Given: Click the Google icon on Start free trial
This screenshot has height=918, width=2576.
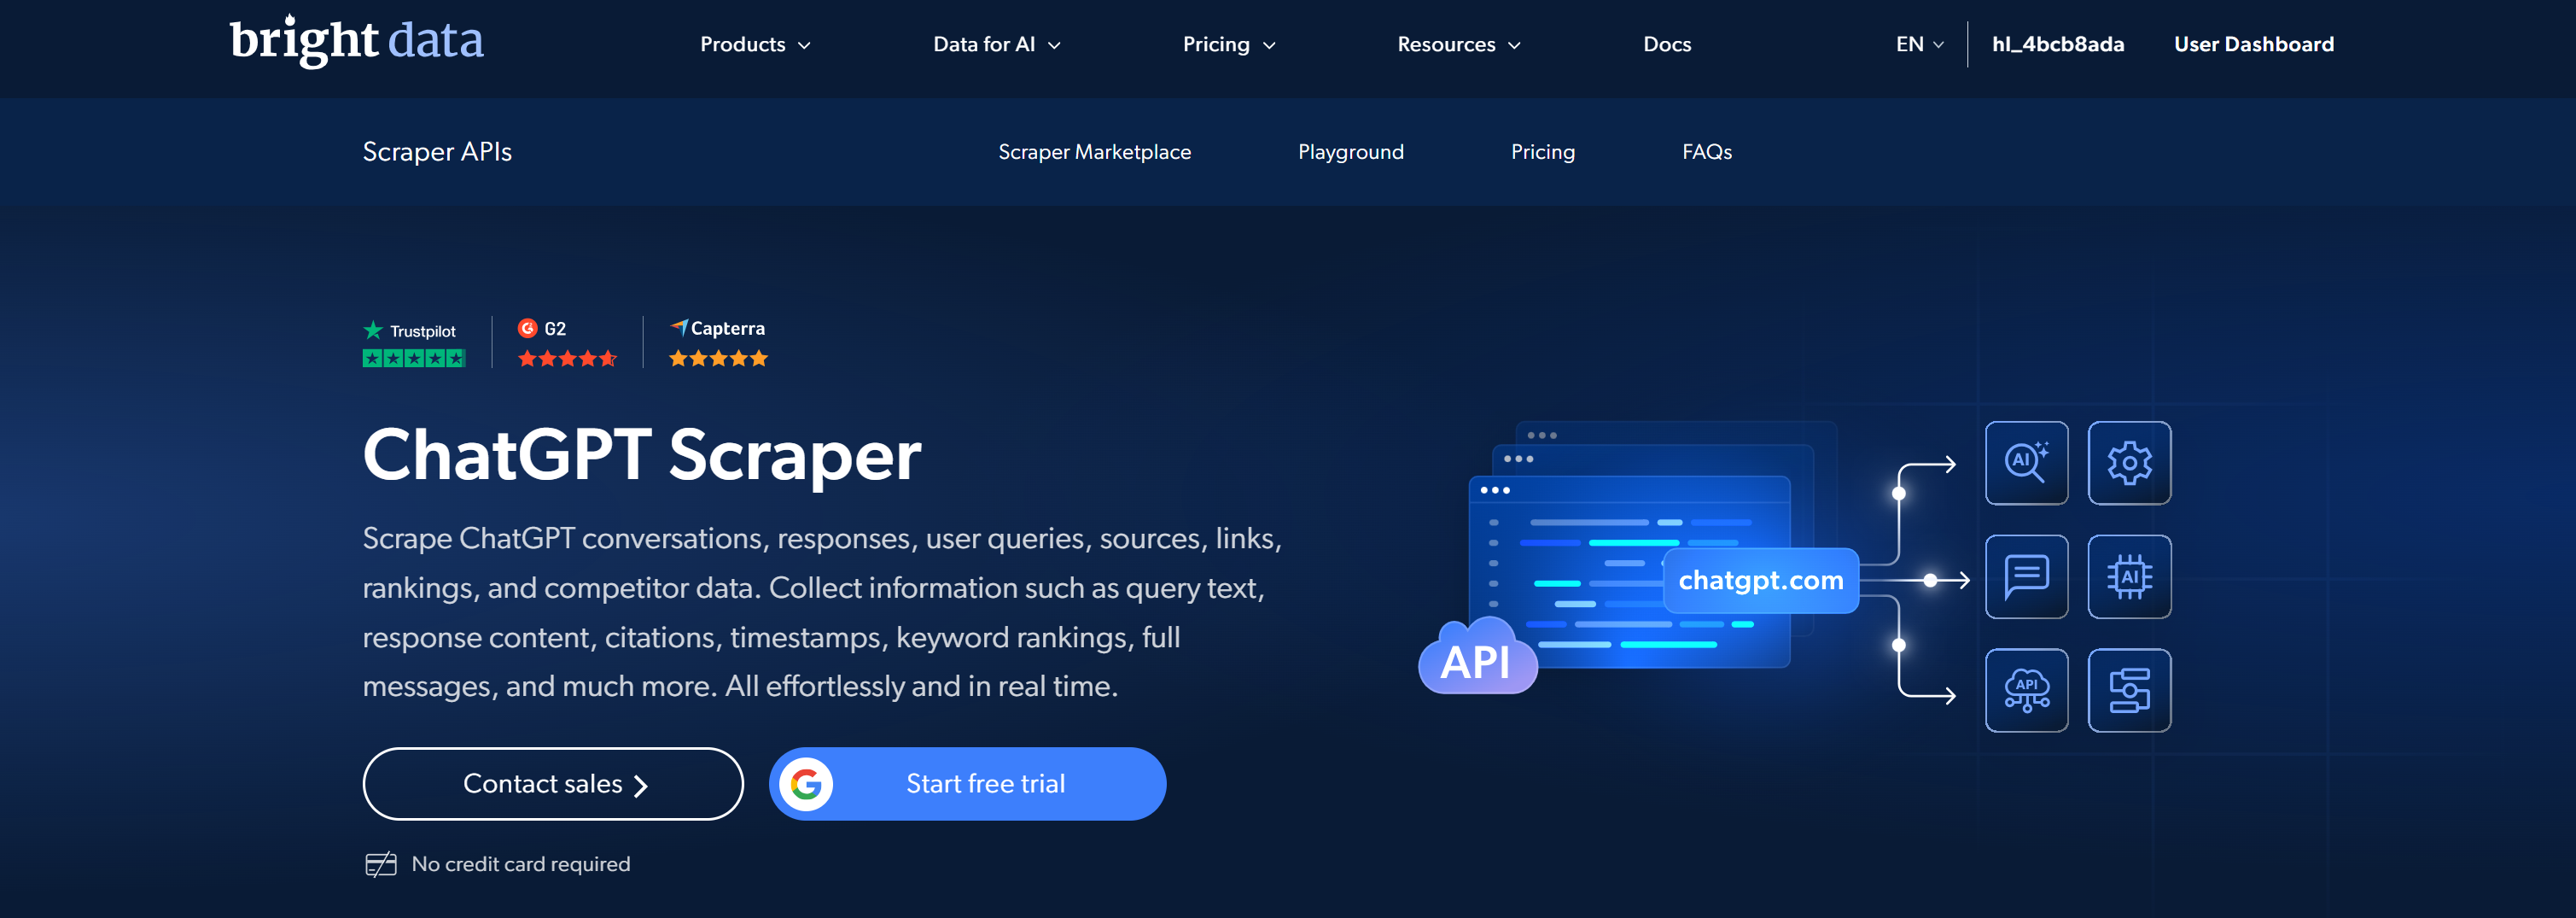Looking at the screenshot, I should point(808,783).
